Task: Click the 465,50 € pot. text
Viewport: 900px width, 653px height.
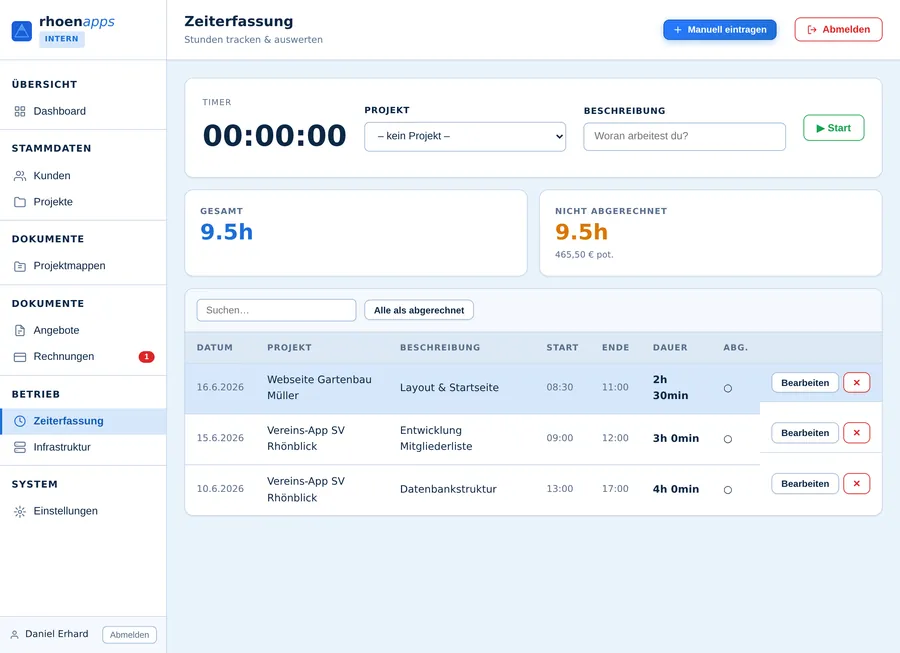Action: tap(584, 255)
